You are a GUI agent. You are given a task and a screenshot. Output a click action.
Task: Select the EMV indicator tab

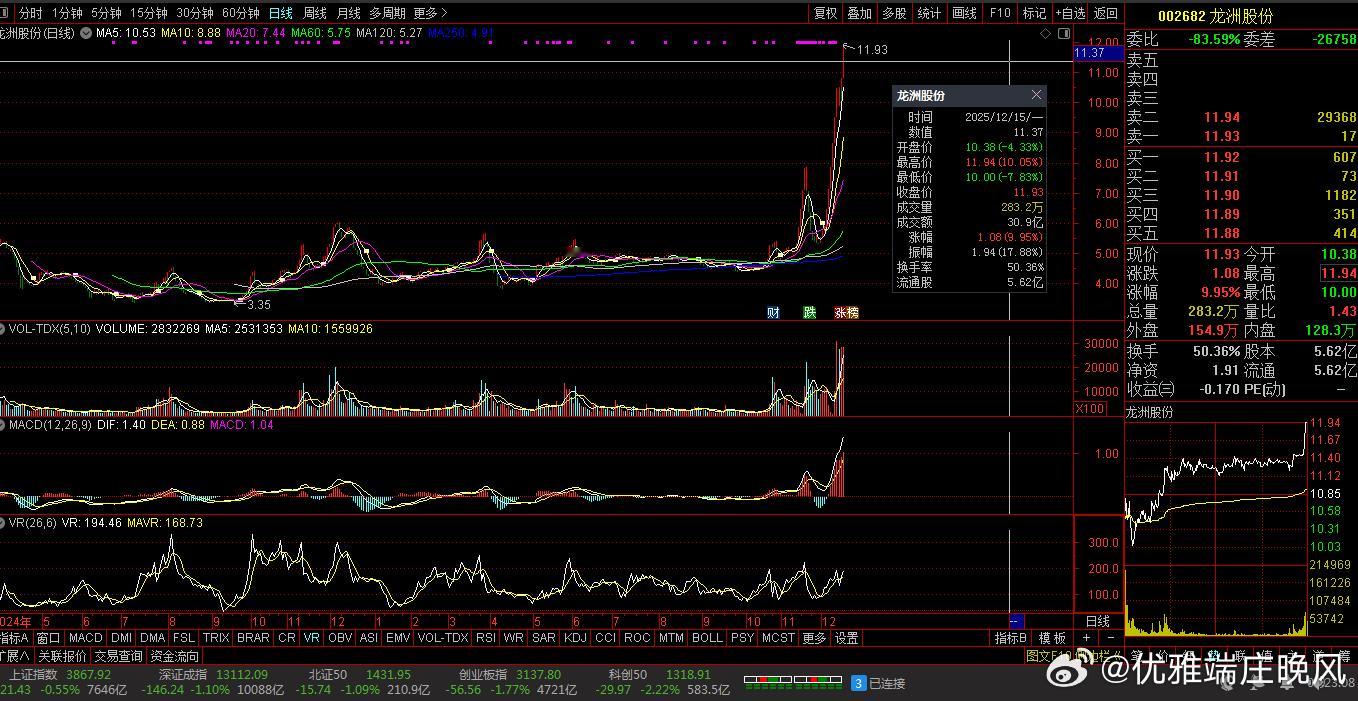coord(398,638)
